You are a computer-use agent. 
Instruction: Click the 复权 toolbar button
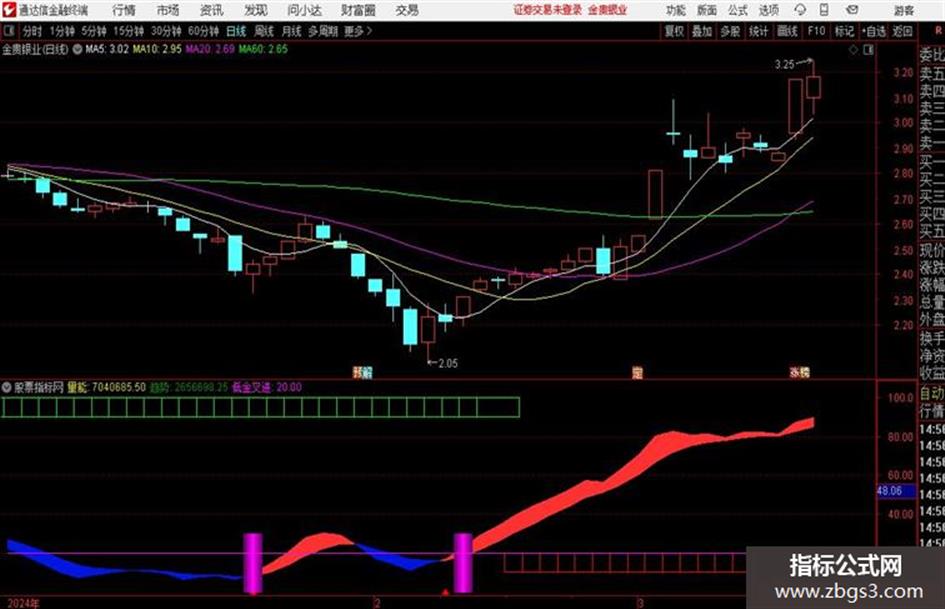click(x=674, y=31)
